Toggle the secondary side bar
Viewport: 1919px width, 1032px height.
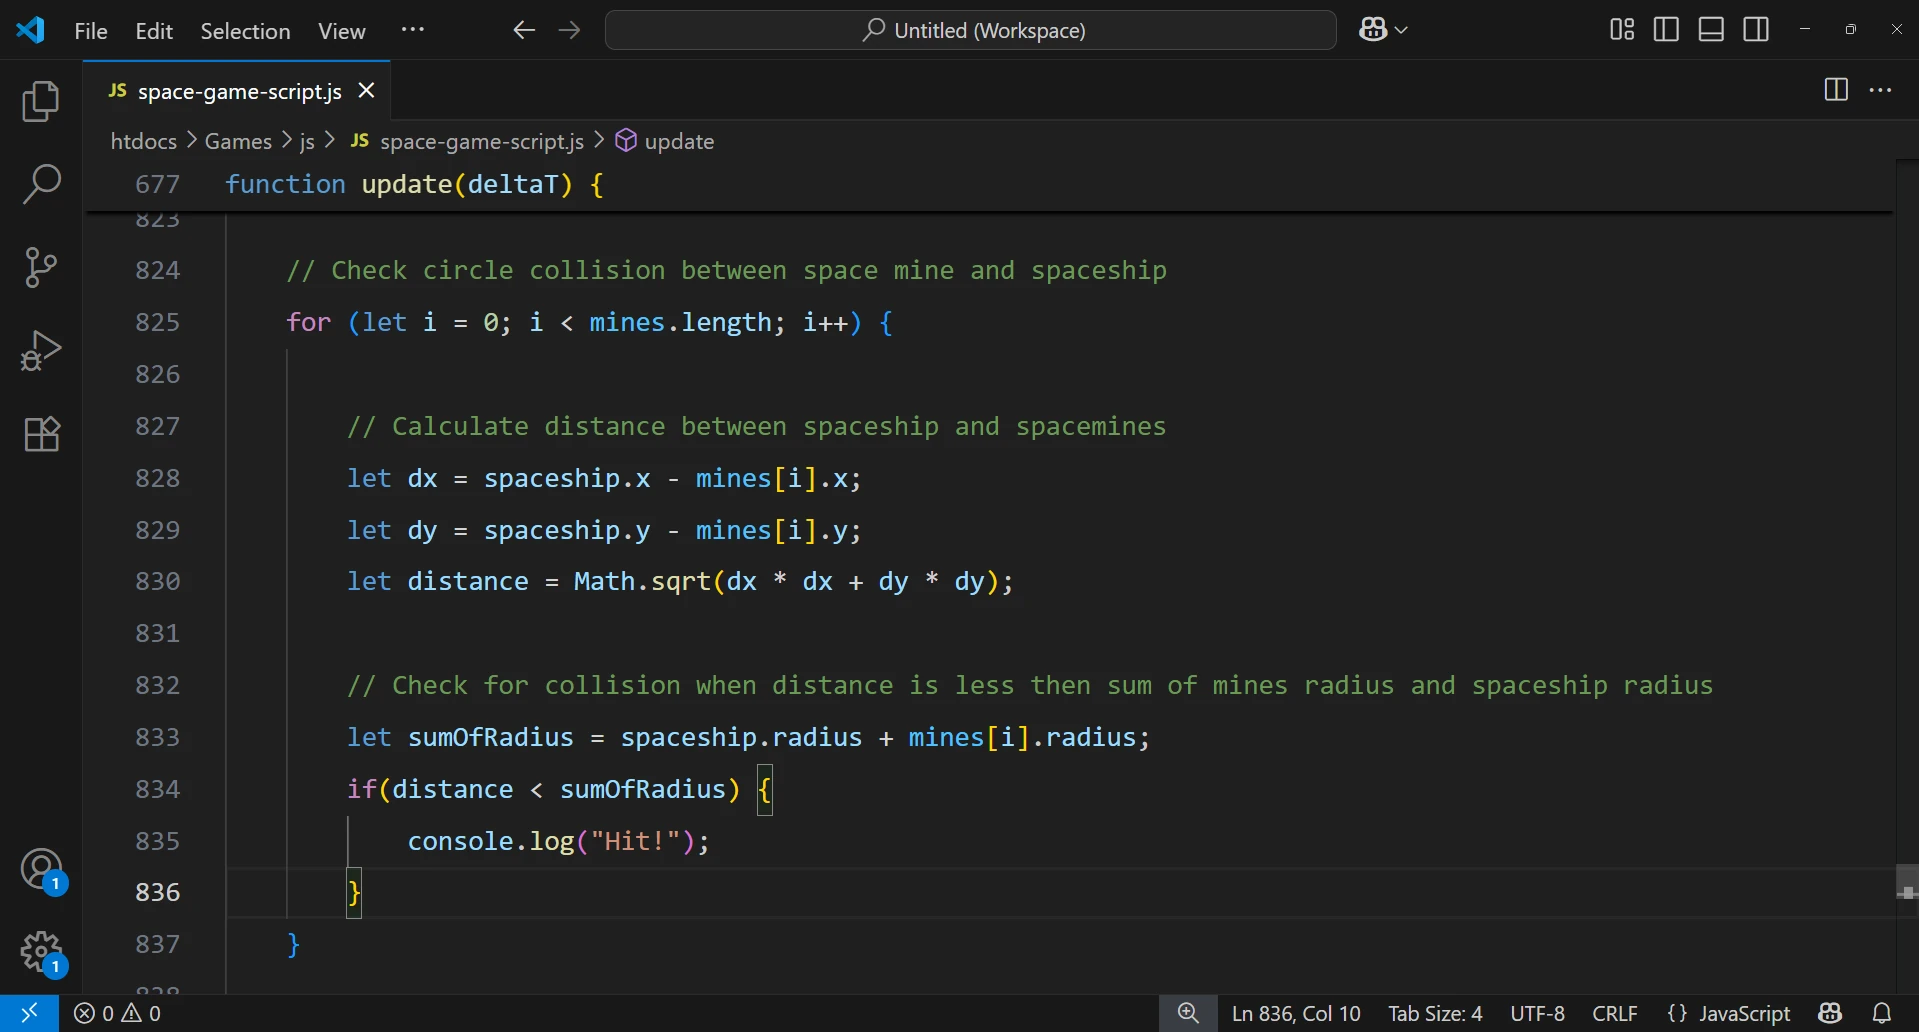[1755, 29]
